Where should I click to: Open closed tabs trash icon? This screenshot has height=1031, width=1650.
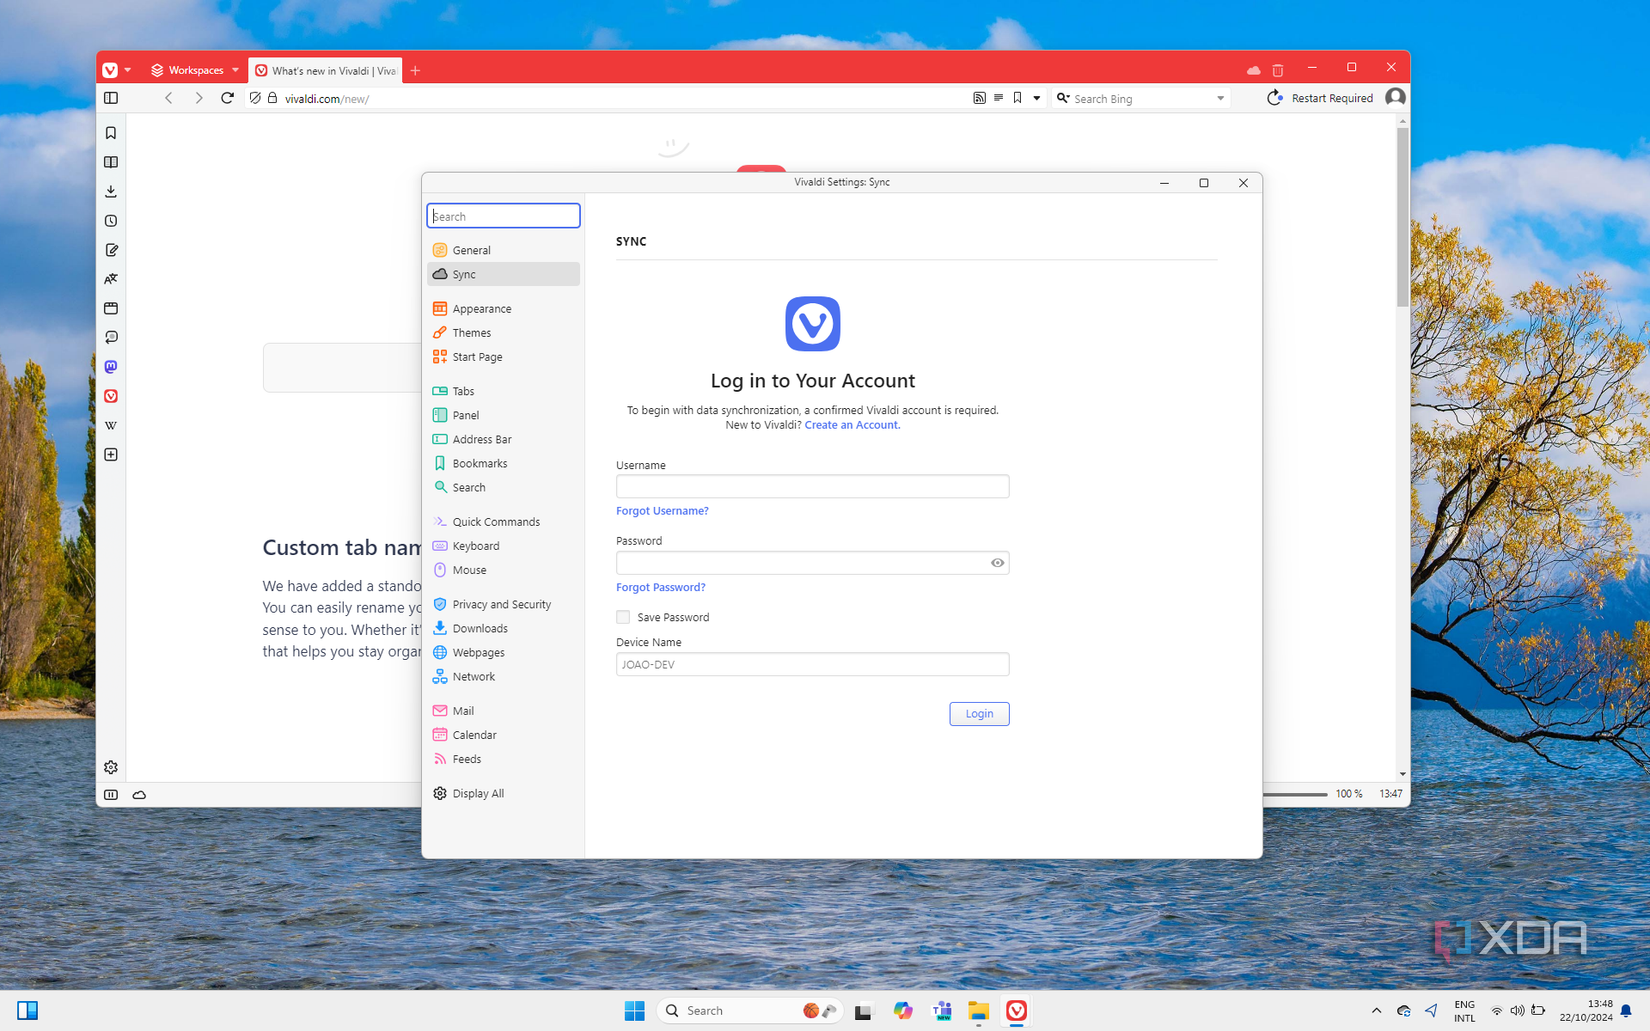pos(1278,70)
